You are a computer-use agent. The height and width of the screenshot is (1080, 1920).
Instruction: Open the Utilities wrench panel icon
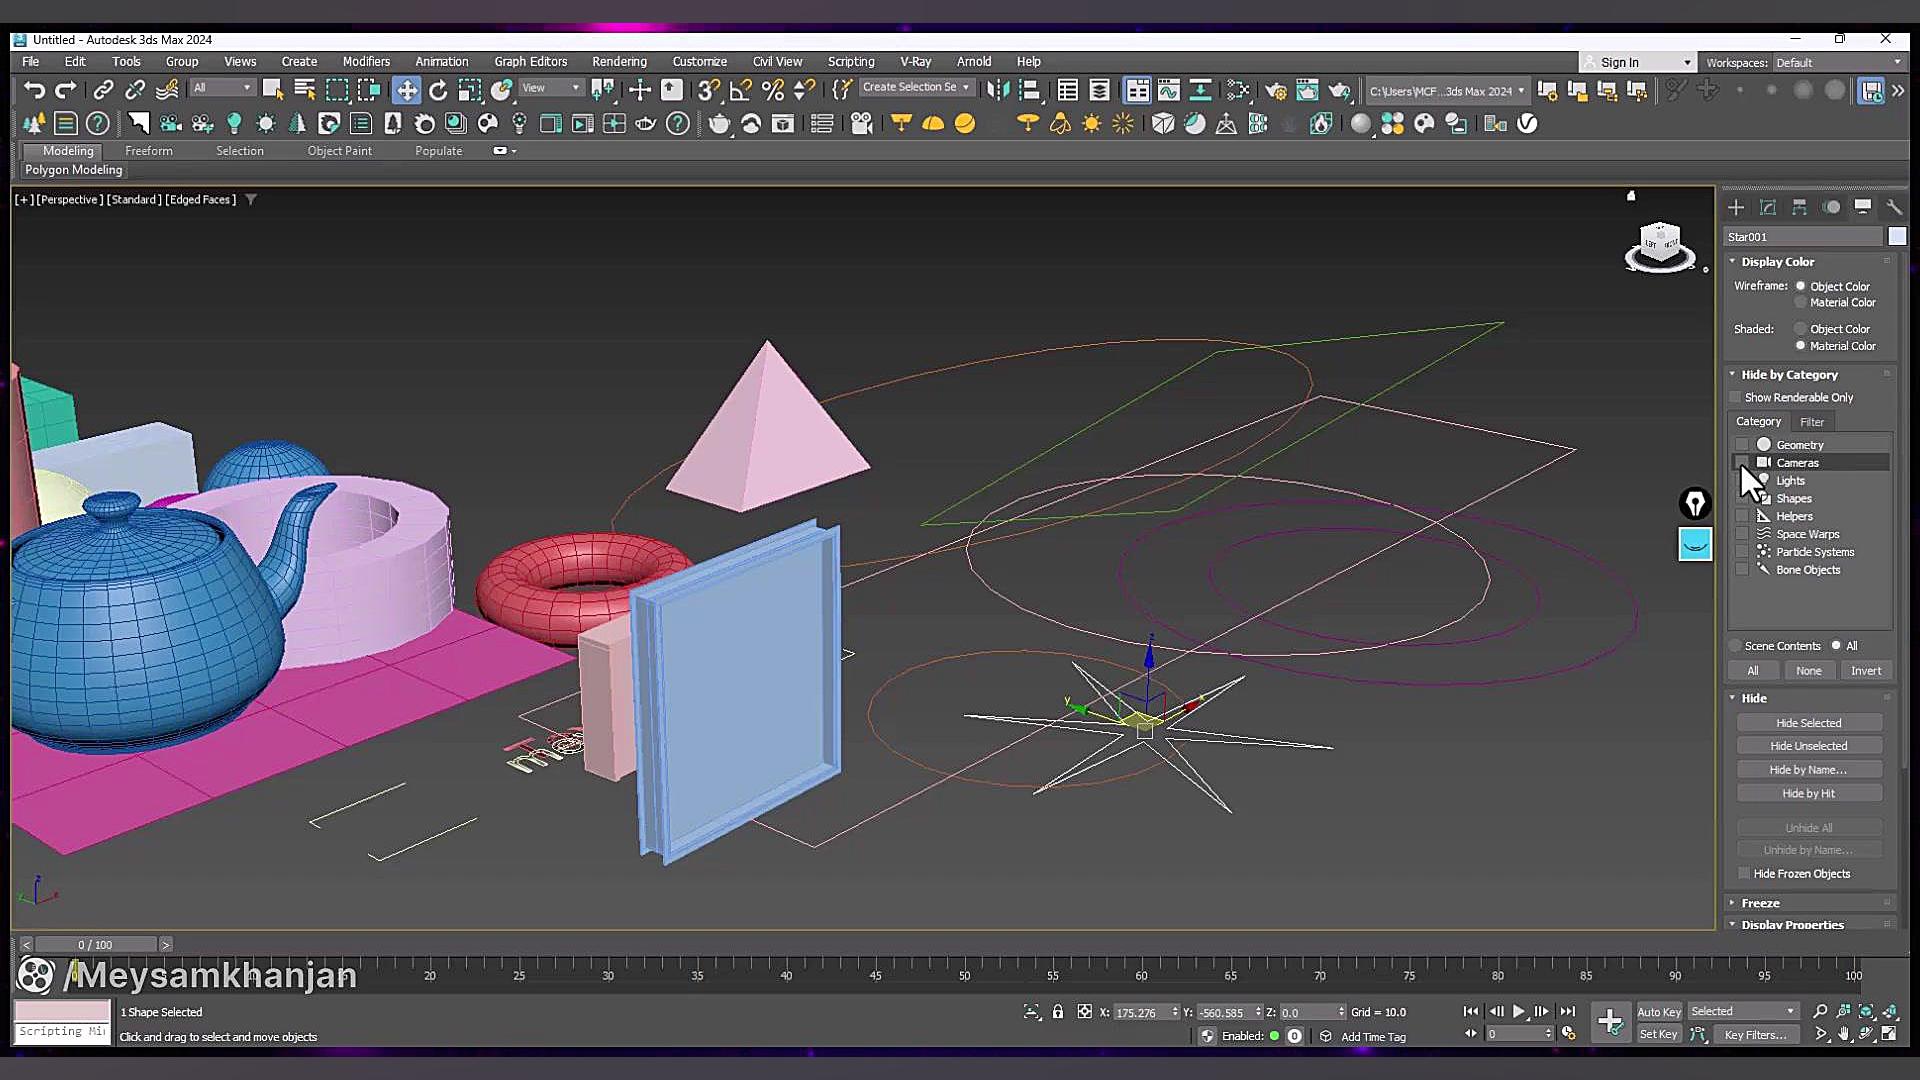pos(1894,207)
